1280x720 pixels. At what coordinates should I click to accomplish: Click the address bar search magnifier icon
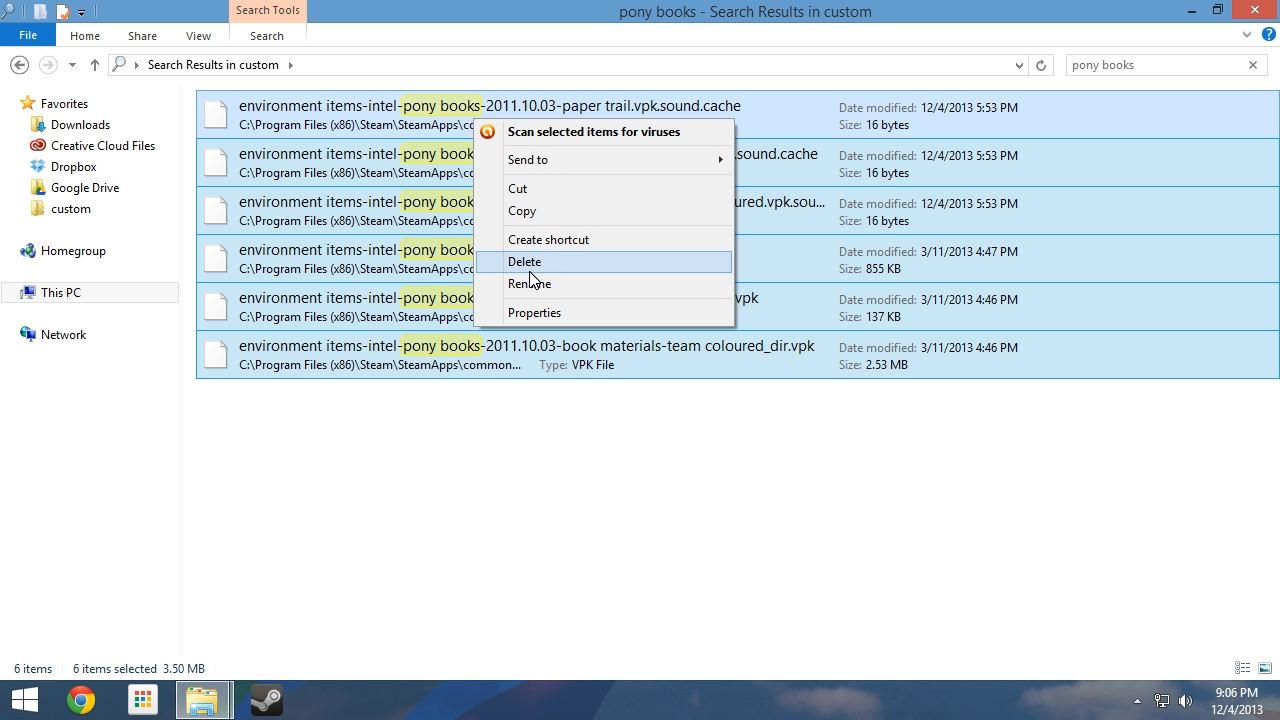click(x=120, y=65)
